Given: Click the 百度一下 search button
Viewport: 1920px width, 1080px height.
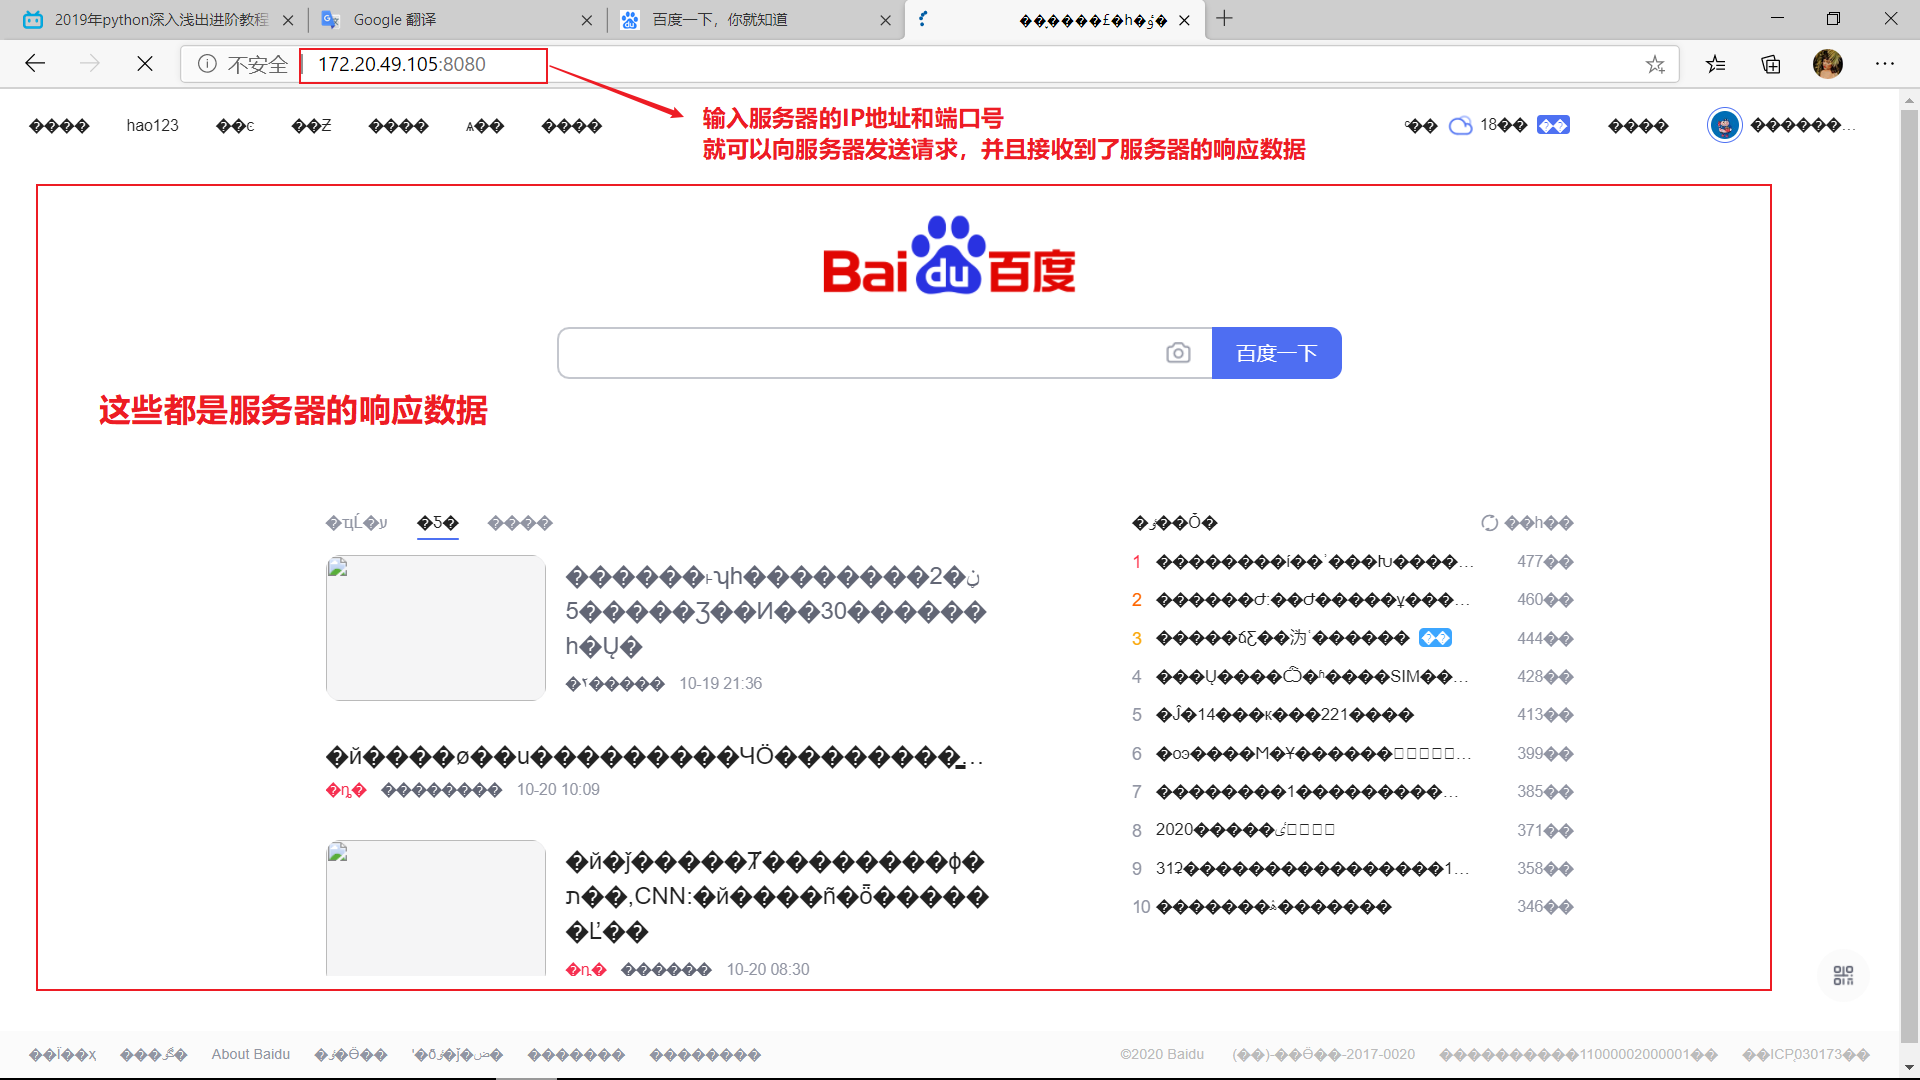Looking at the screenshot, I should click(x=1276, y=353).
